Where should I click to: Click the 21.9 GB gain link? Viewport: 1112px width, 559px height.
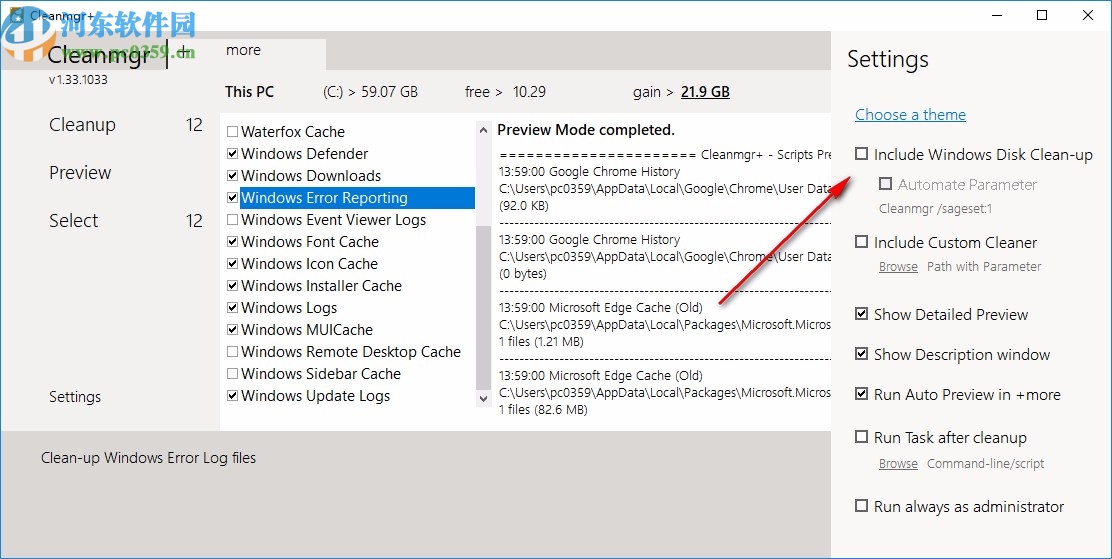pyautogui.click(x=705, y=92)
